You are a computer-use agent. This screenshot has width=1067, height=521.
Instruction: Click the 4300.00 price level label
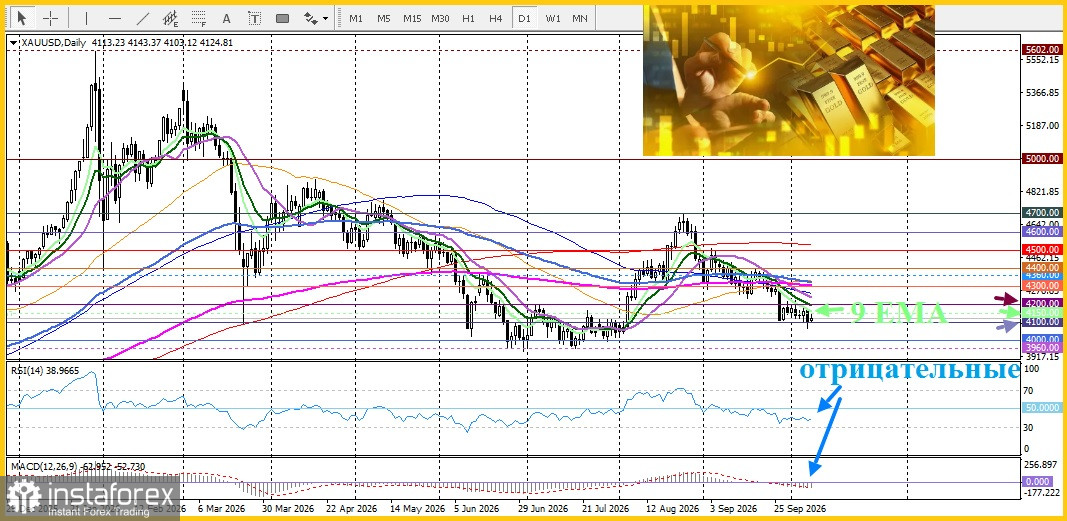point(1042,286)
